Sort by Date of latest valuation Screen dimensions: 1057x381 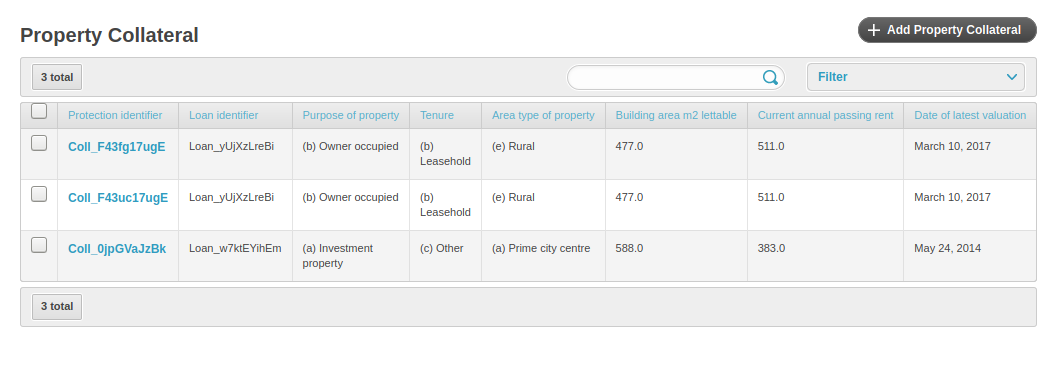click(x=970, y=115)
